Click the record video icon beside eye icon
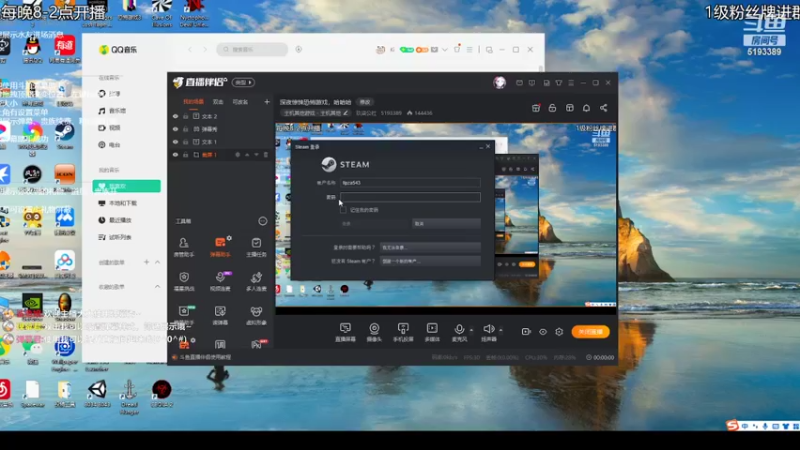800x450 pixels. pos(526,332)
